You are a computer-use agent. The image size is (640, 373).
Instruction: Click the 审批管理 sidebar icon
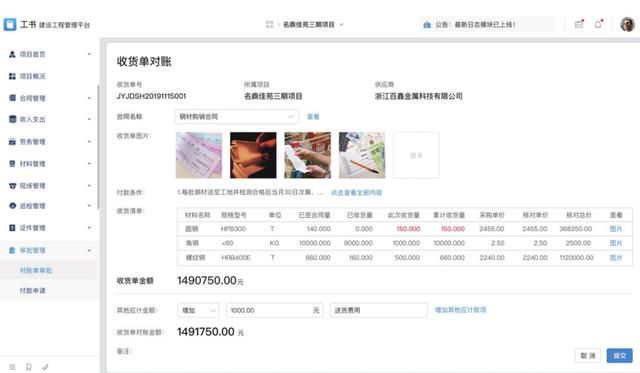pyautogui.click(x=12, y=250)
